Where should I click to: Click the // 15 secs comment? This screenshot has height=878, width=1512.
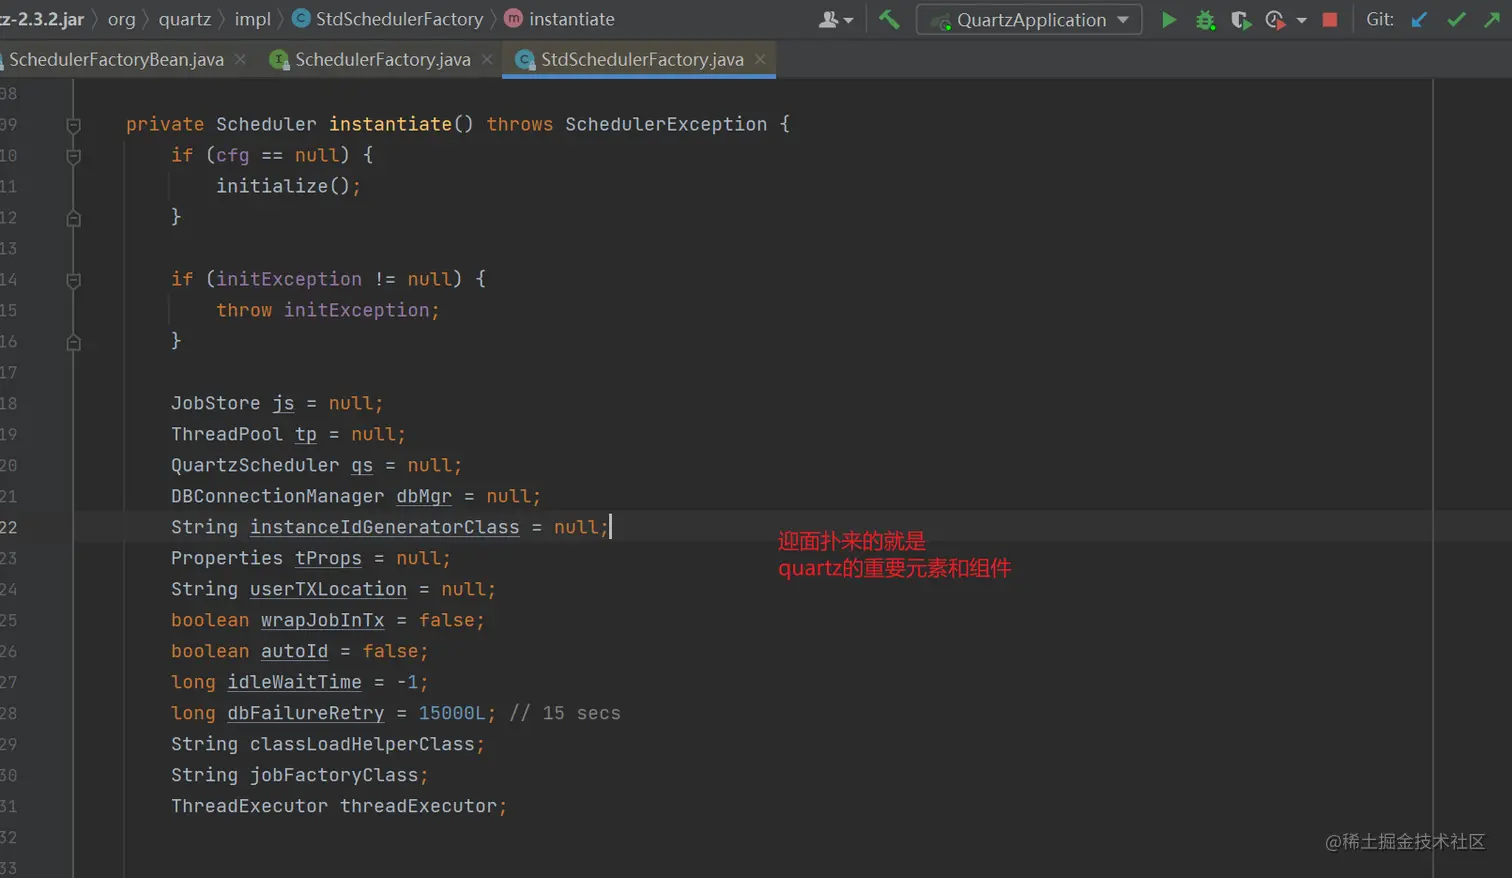coord(565,713)
